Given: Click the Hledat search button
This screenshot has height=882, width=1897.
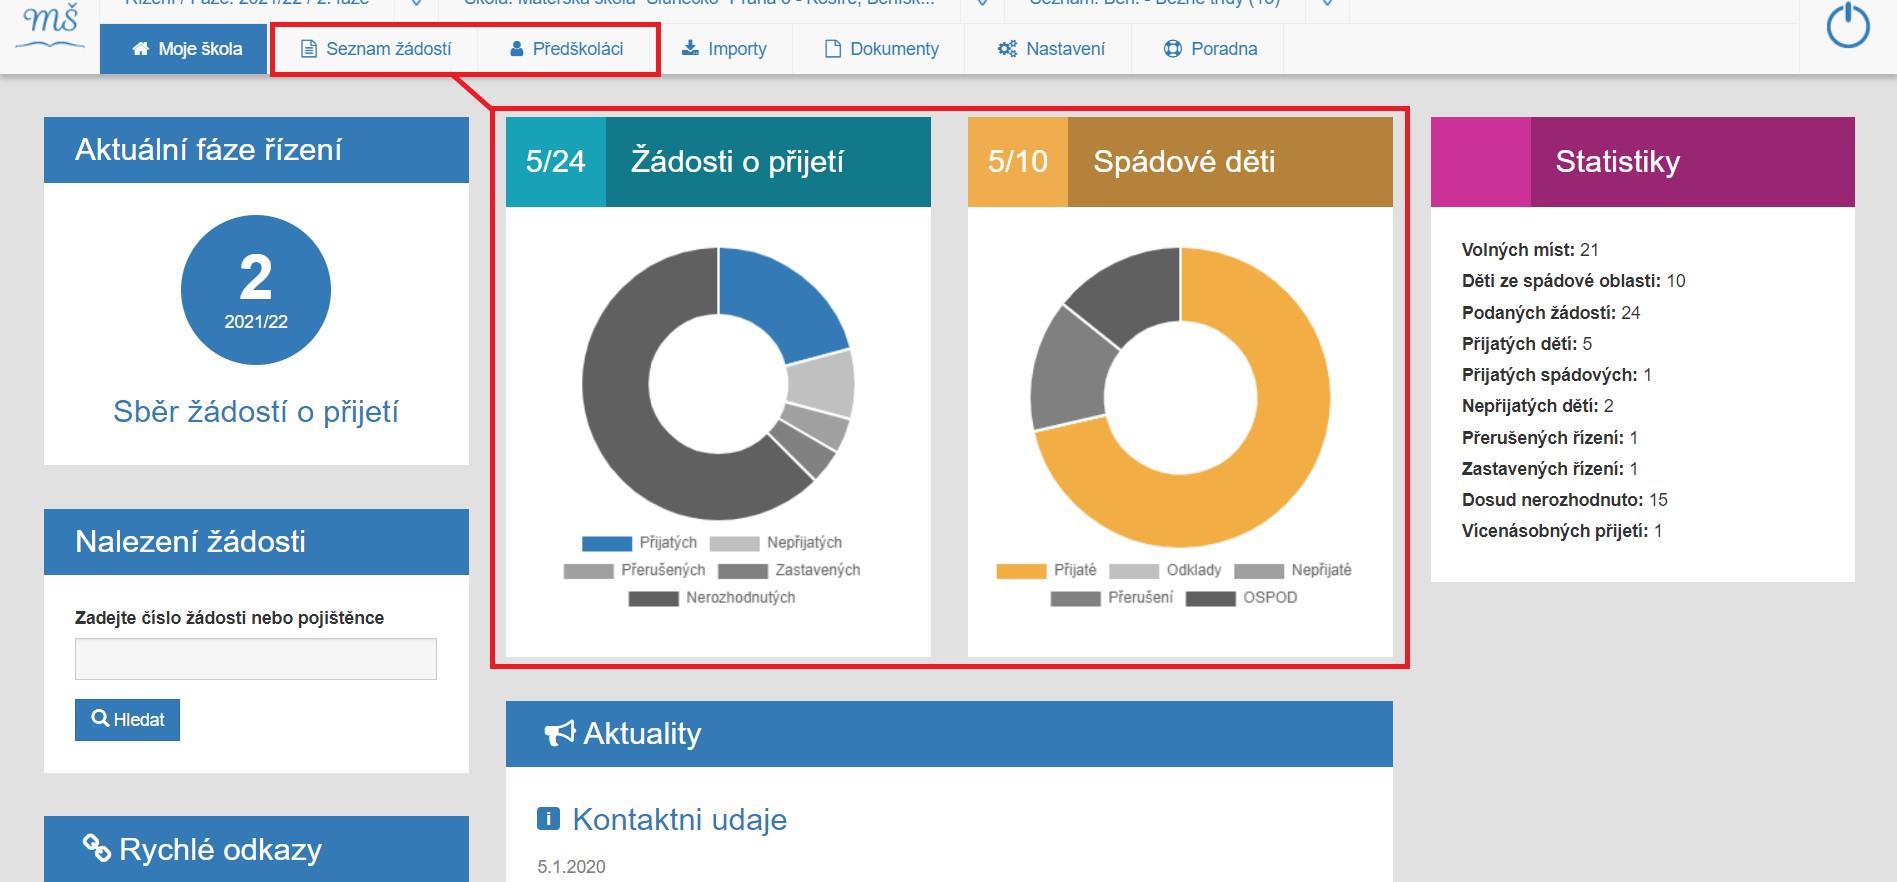Looking at the screenshot, I should [x=127, y=720].
